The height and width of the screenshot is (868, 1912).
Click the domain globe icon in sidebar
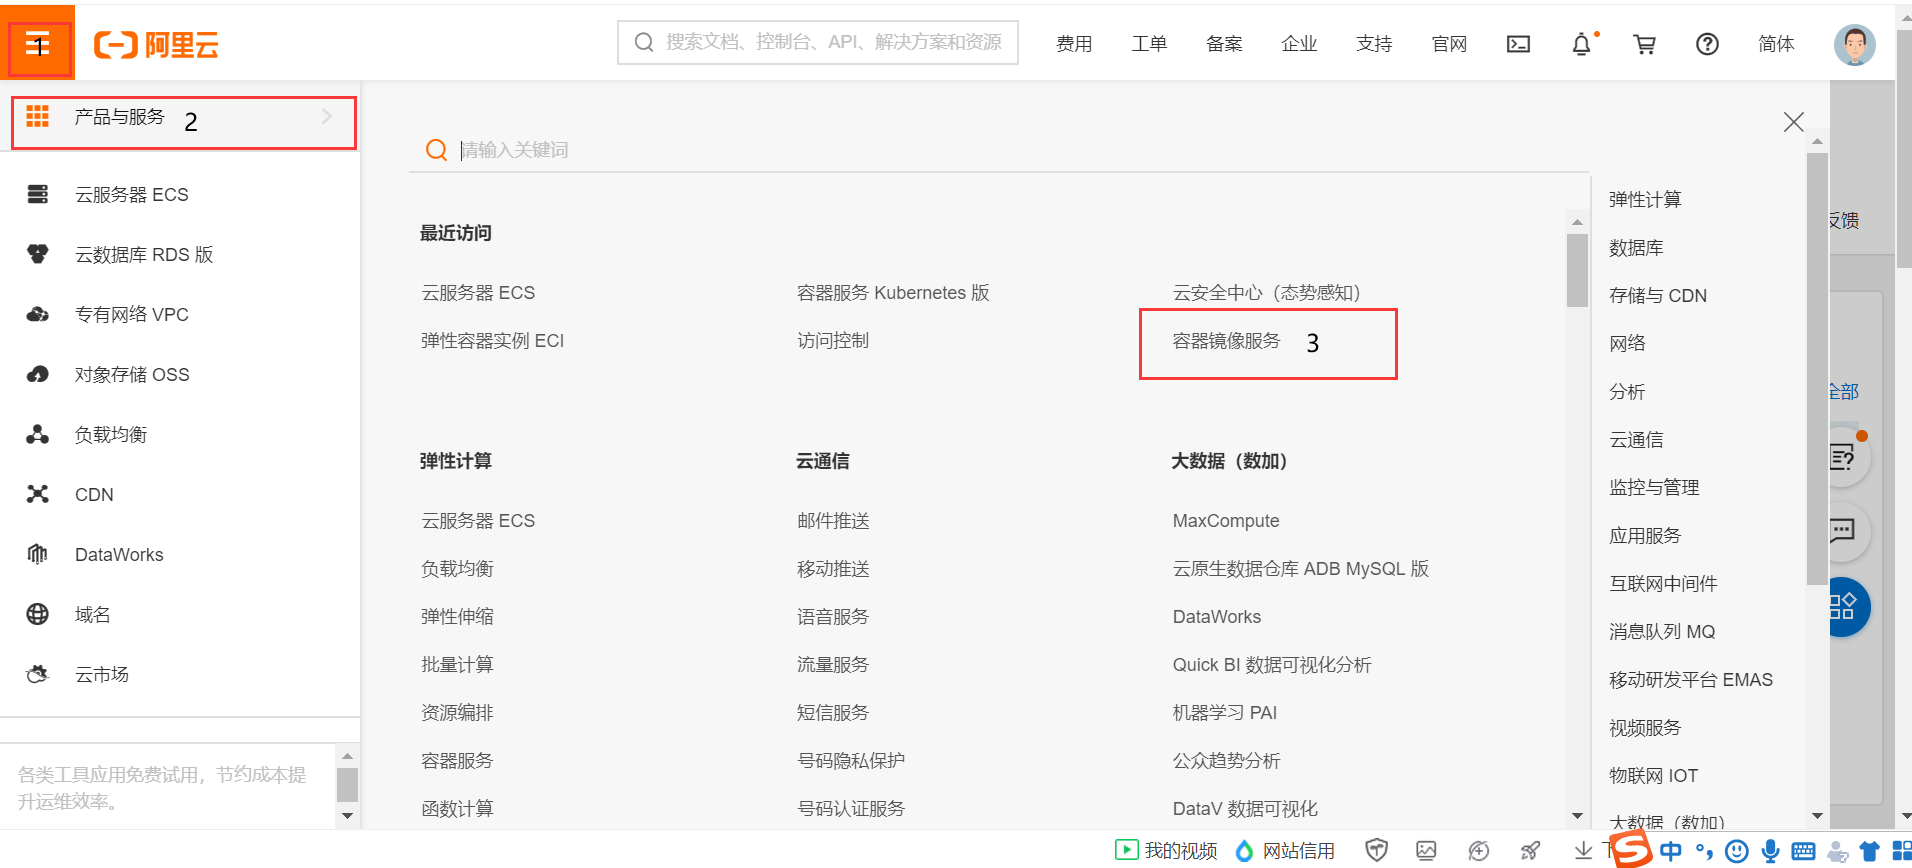[x=38, y=614]
